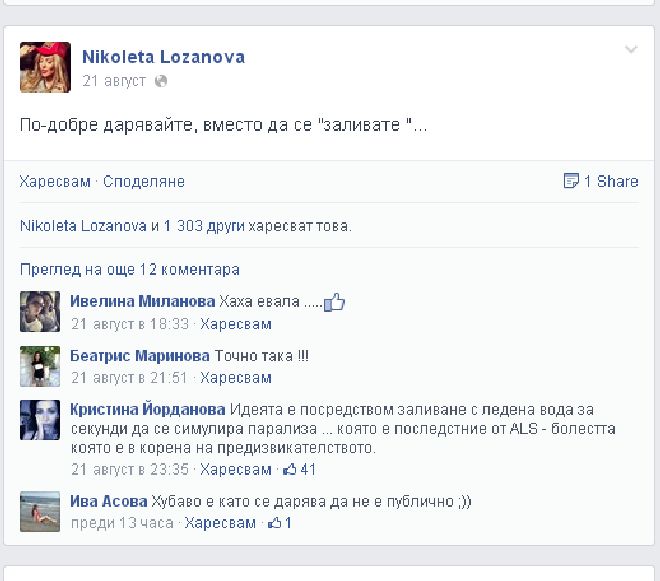Expand Преглед на още 12 коментара
The image size is (660, 581).
tap(130, 269)
